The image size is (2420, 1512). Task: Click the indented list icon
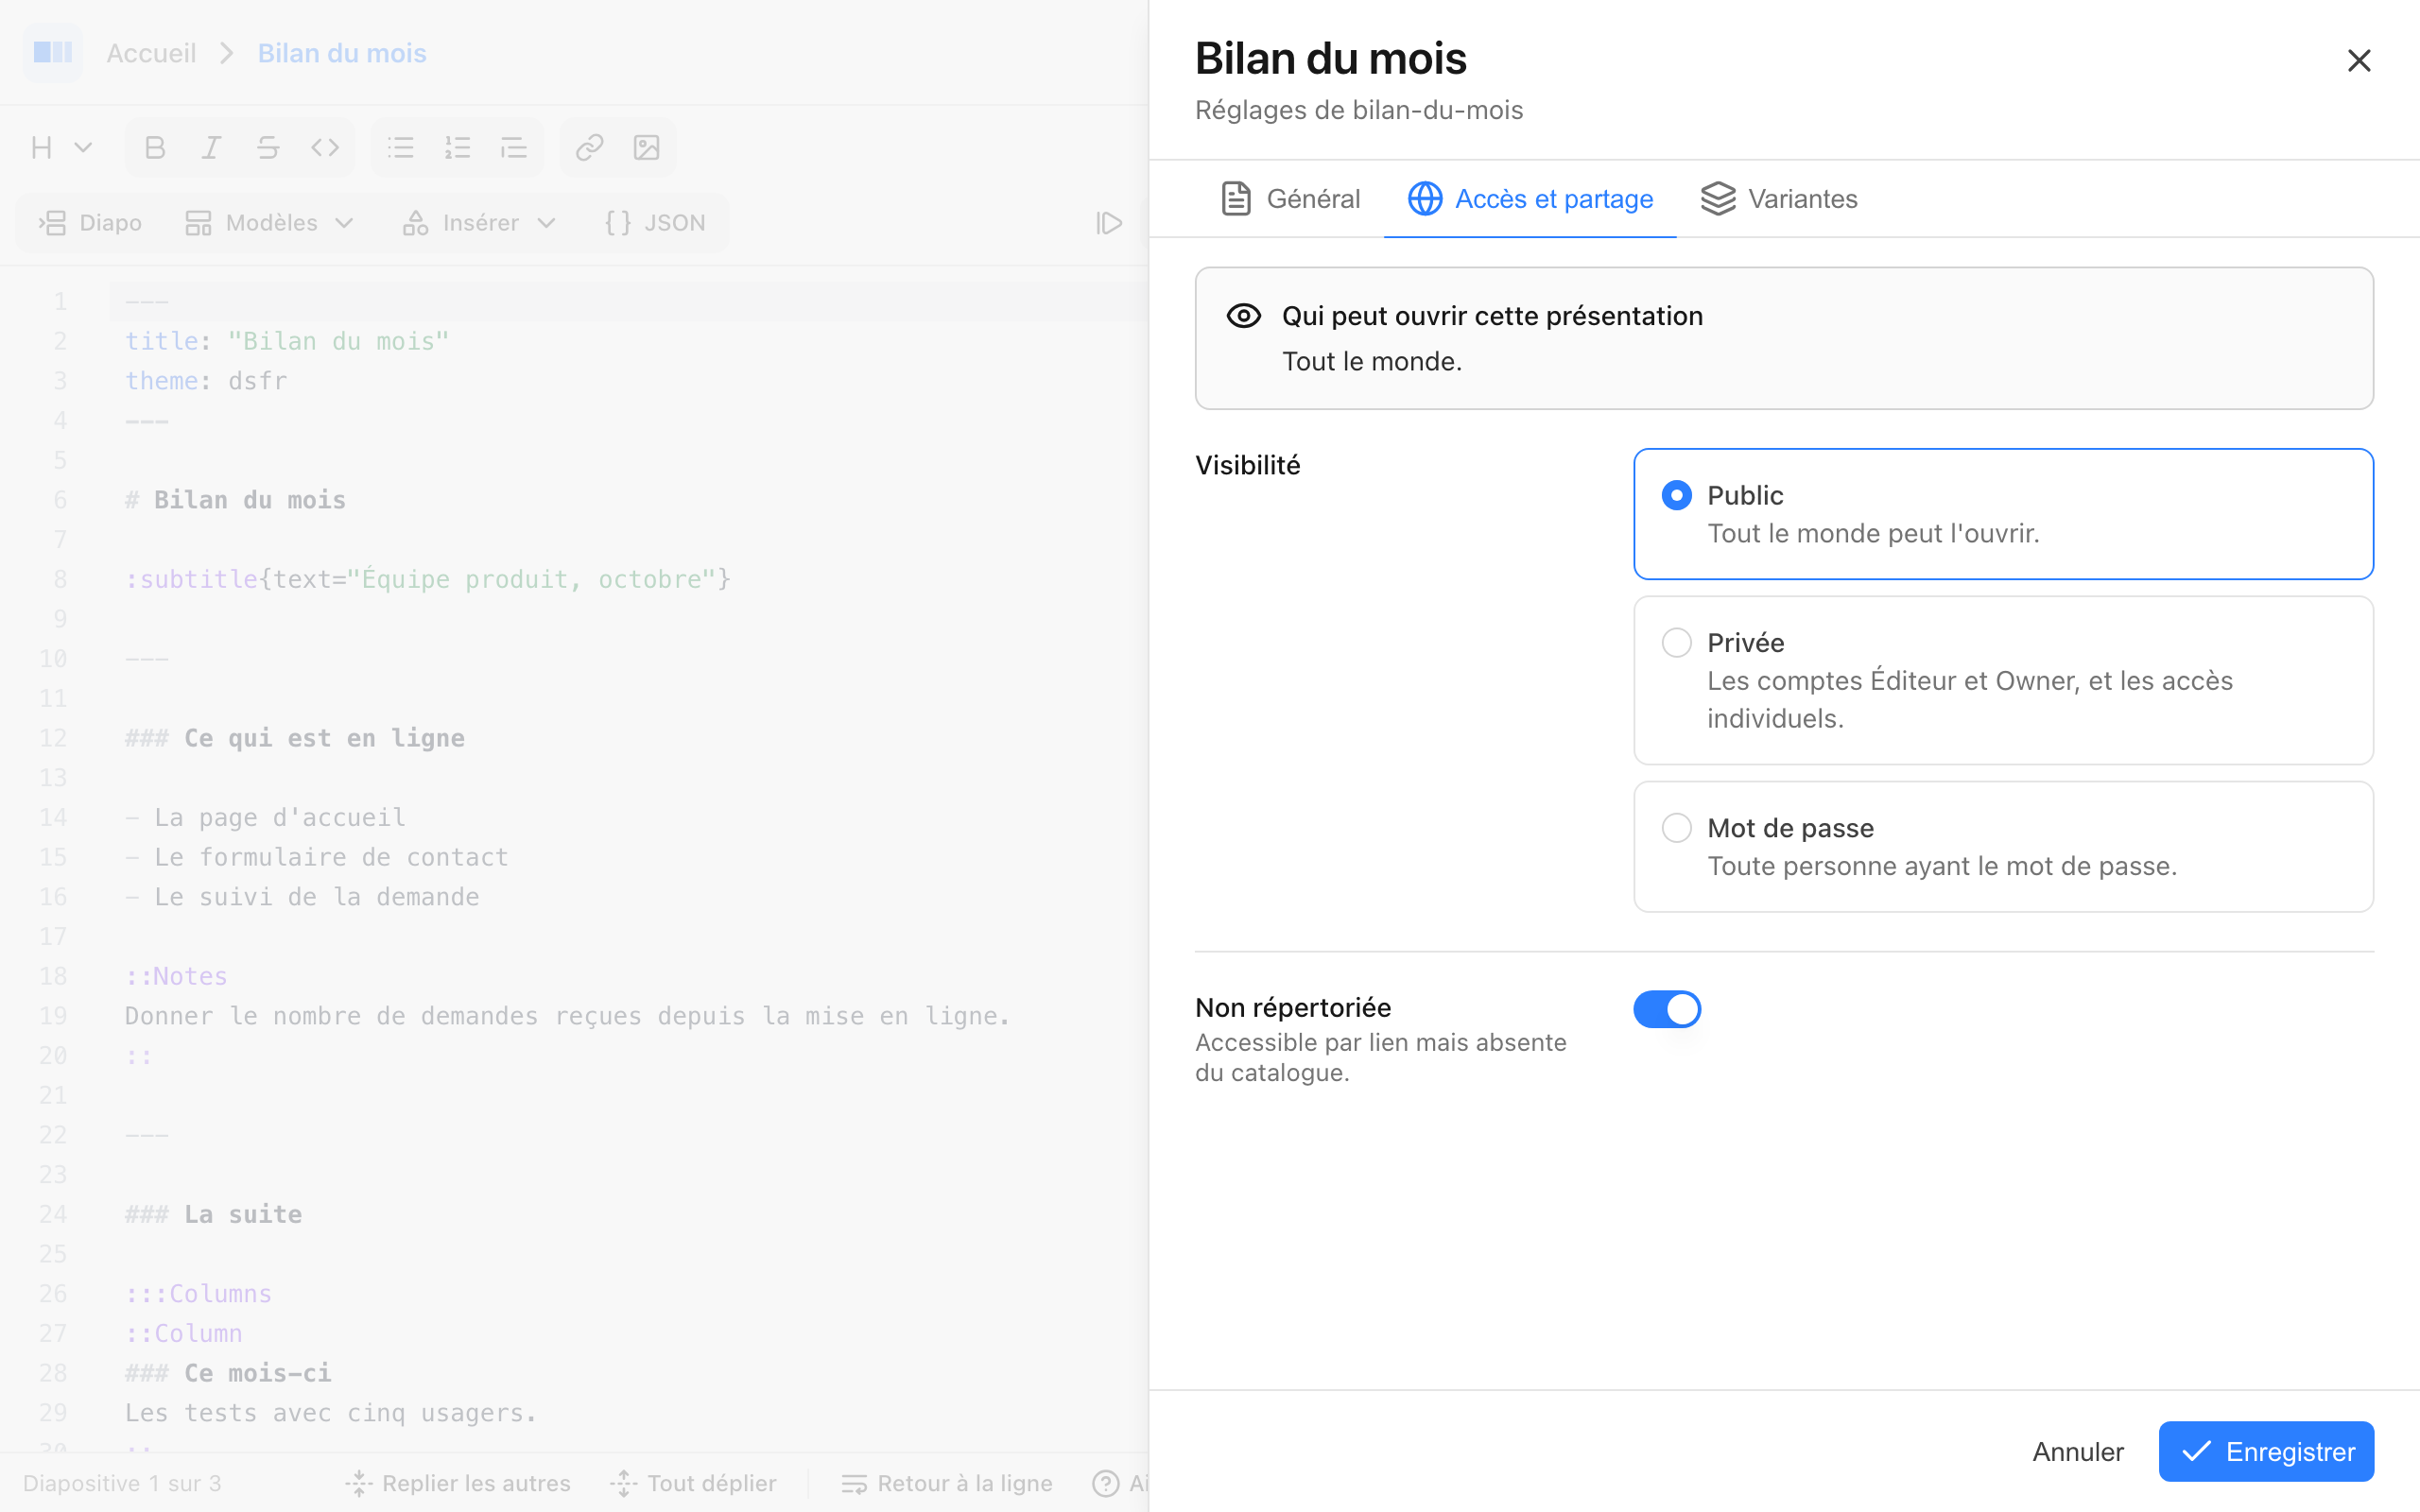pyautogui.click(x=514, y=148)
